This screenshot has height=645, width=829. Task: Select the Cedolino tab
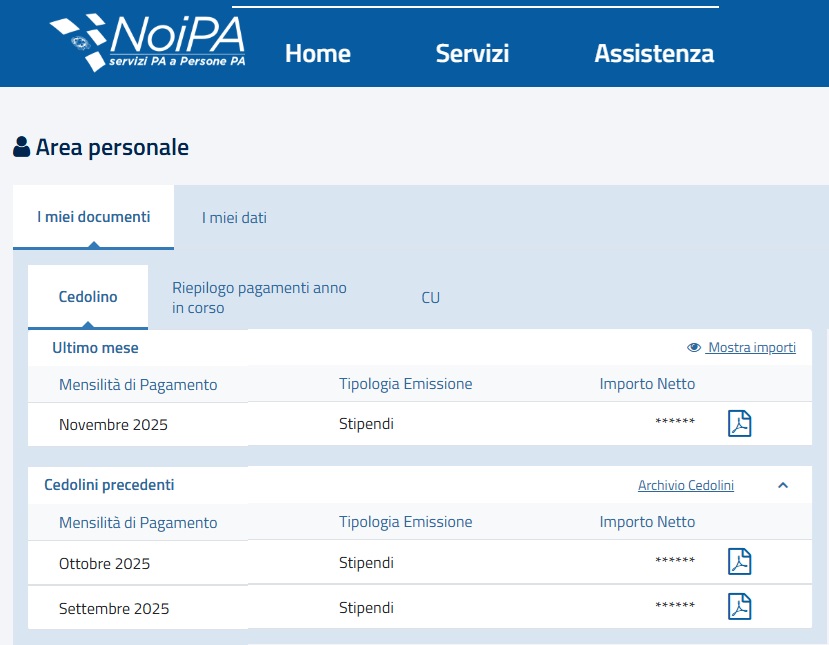(88, 297)
